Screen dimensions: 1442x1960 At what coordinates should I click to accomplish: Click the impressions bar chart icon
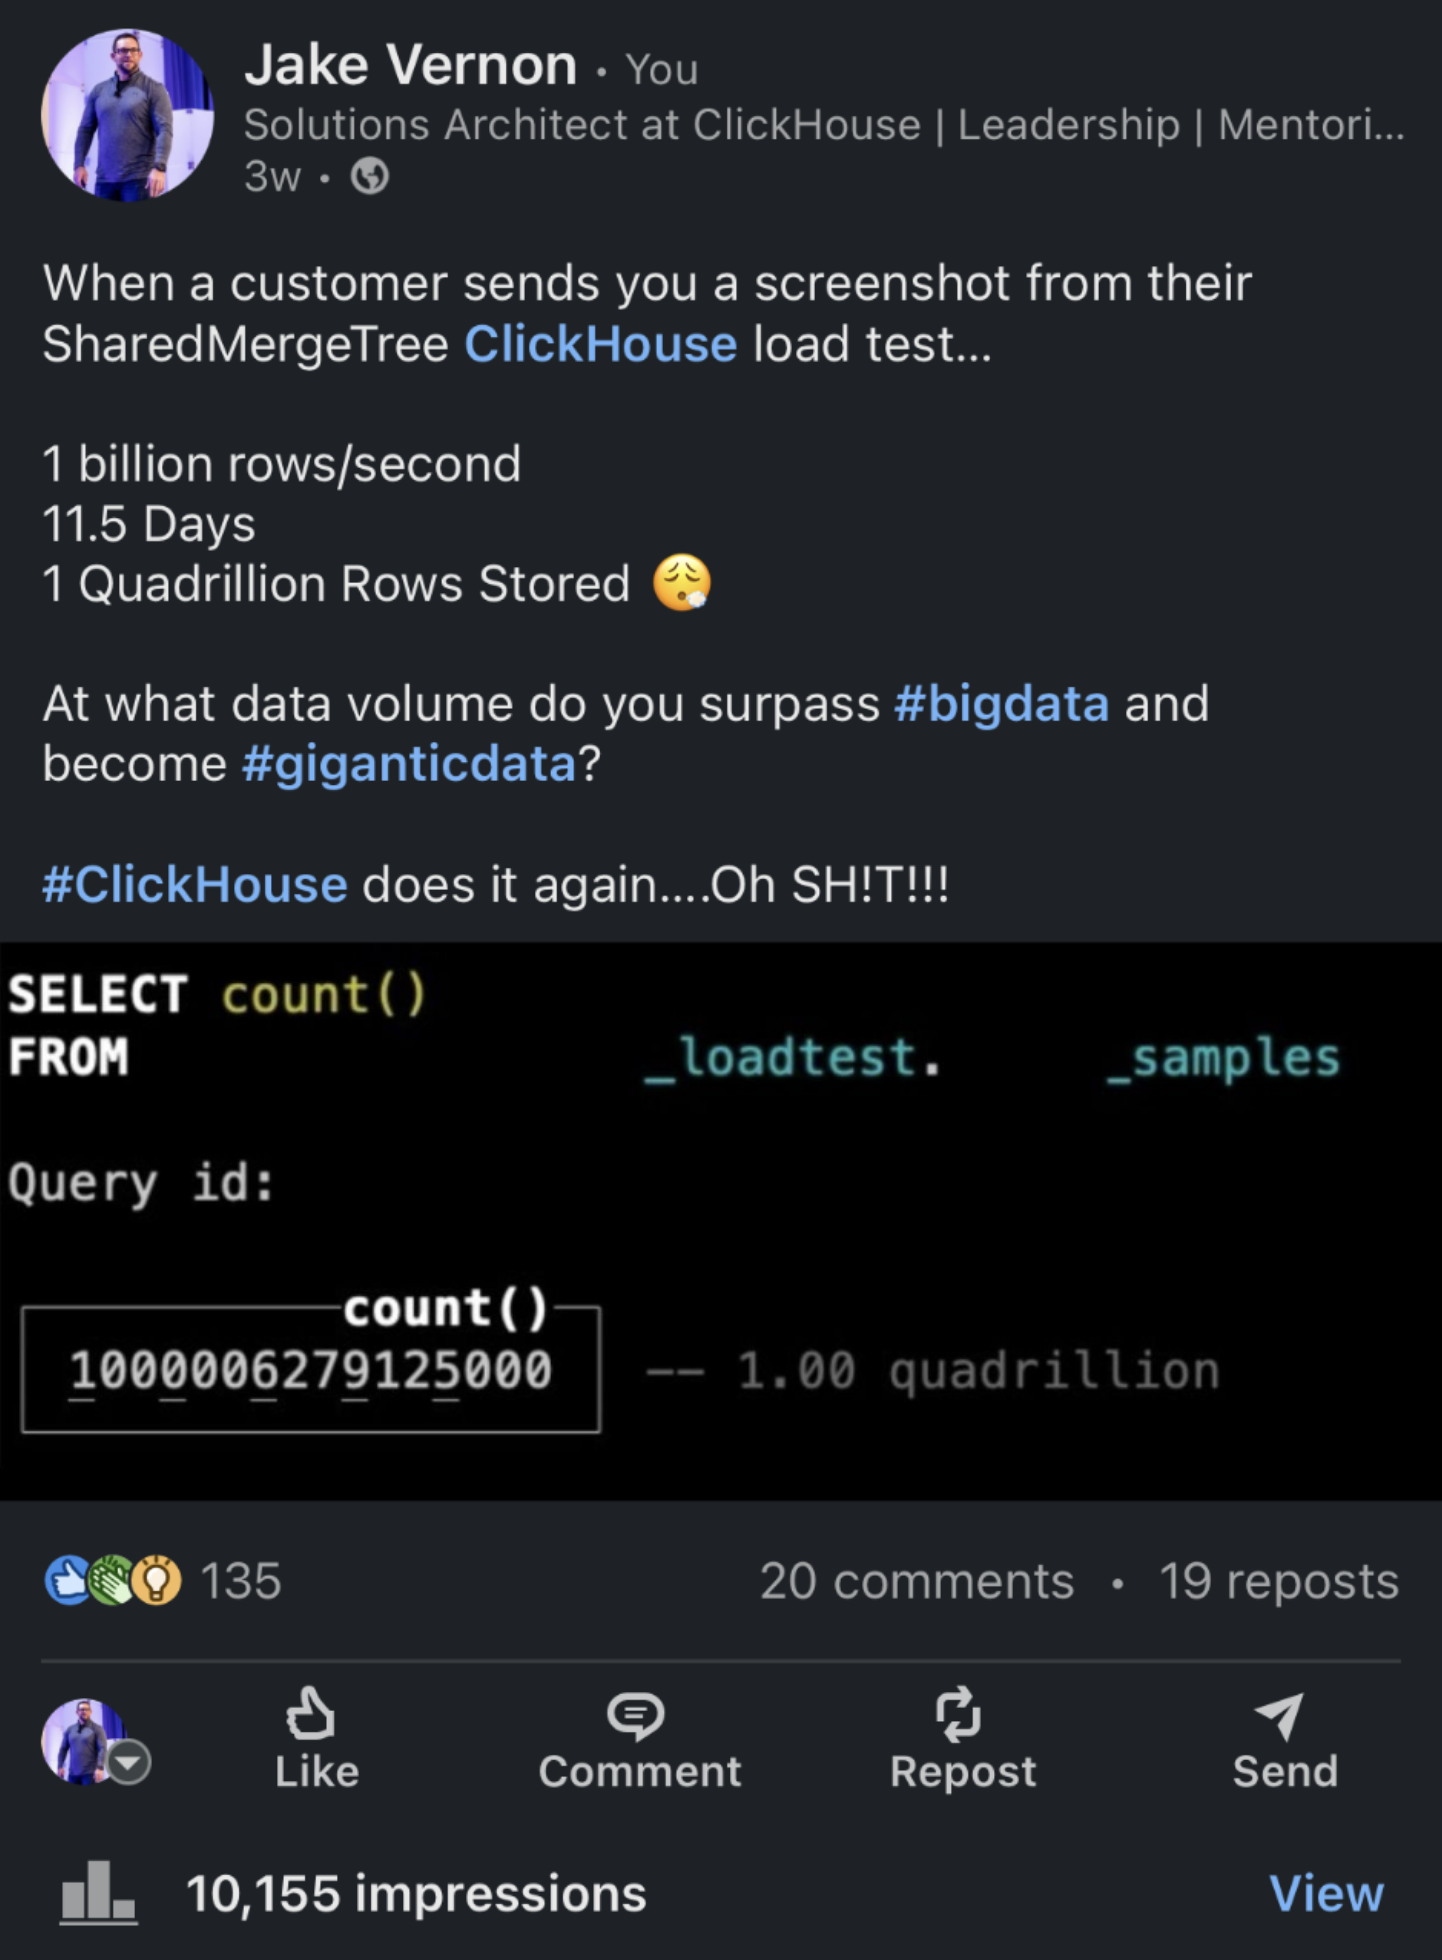98,1892
